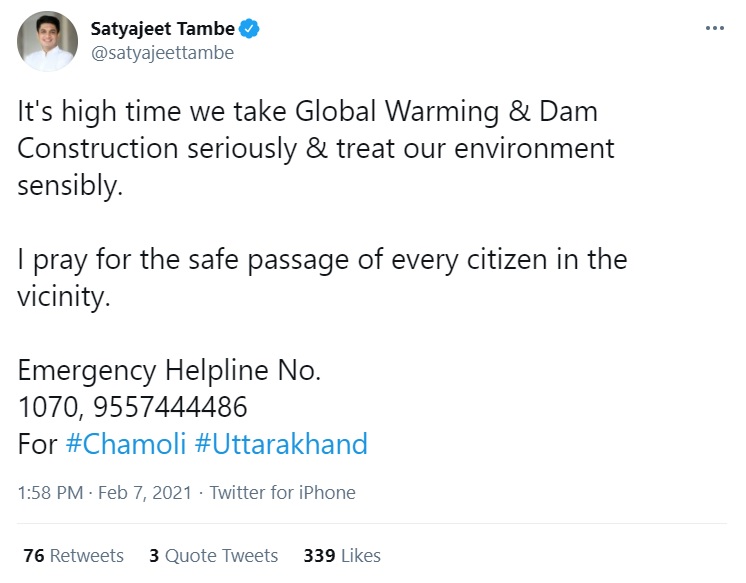Click the sentence starting 'I pray for'
The height and width of the screenshot is (583, 746).
click(x=322, y=261)
